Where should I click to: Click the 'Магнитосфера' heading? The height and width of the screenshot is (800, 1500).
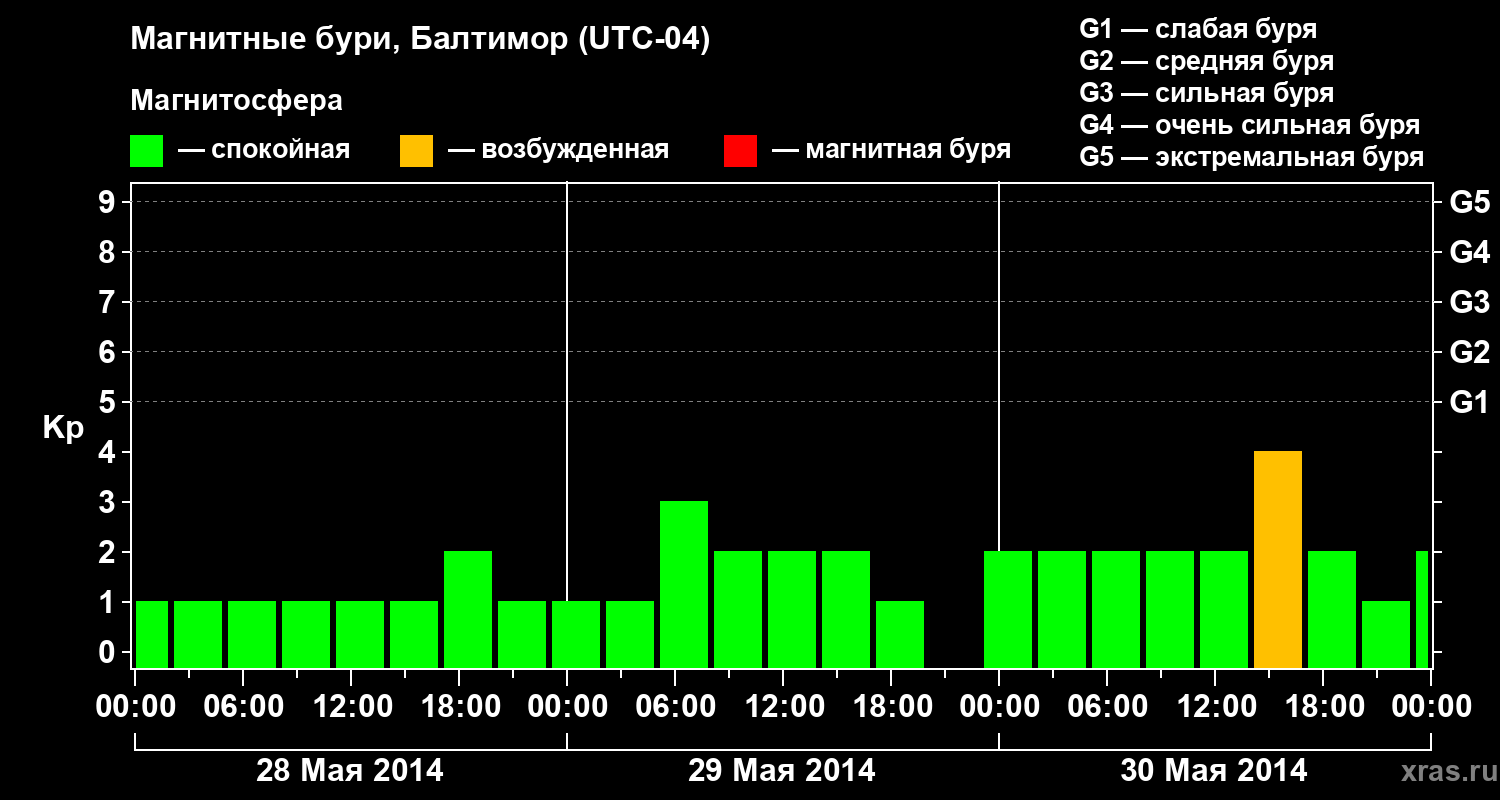point(236,101)
